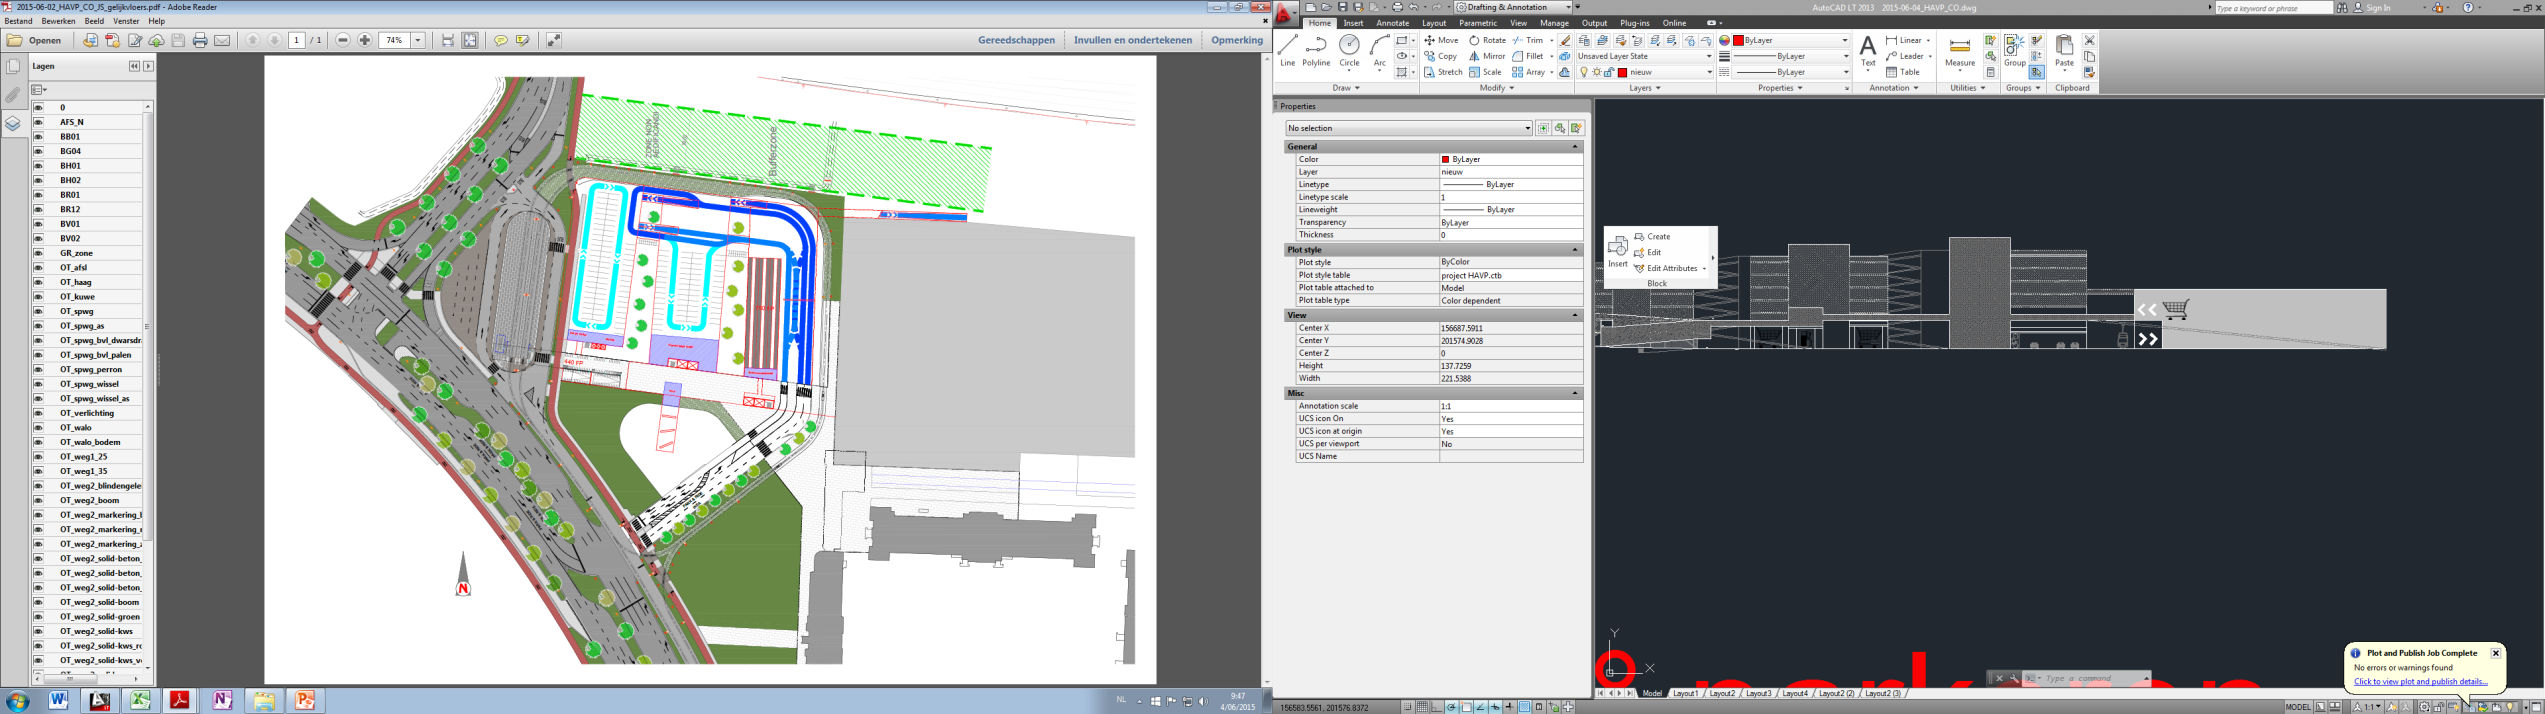Toggle visibility of the OT_walo layer
Image resolution: width=2545 pixels, height=714 pixels.
click(x=39, y=427)
